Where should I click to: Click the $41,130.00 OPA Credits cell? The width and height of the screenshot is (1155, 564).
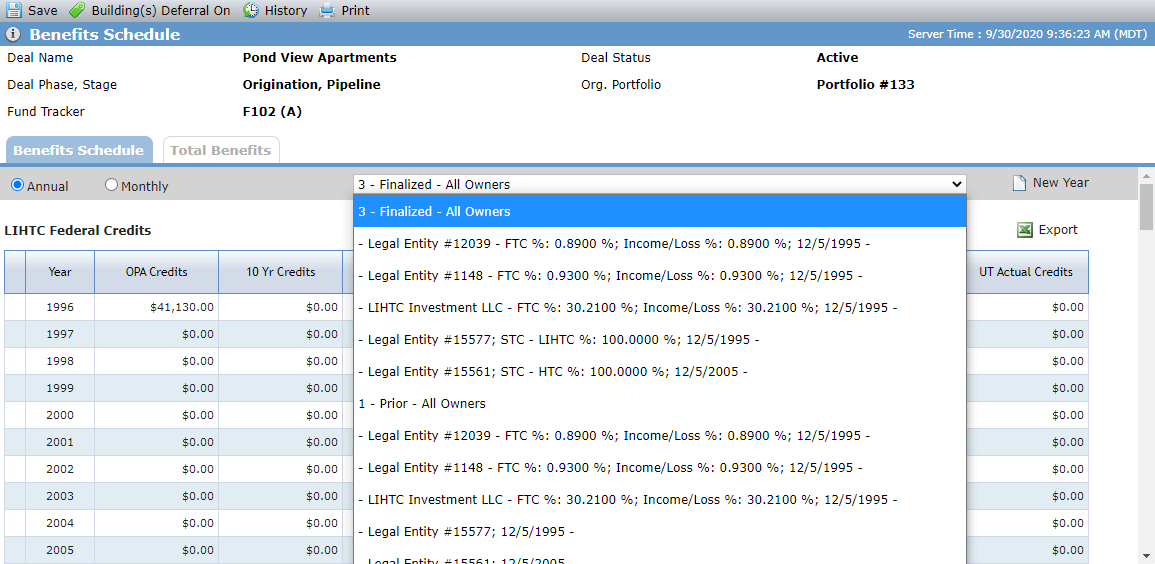coord(156,307)
